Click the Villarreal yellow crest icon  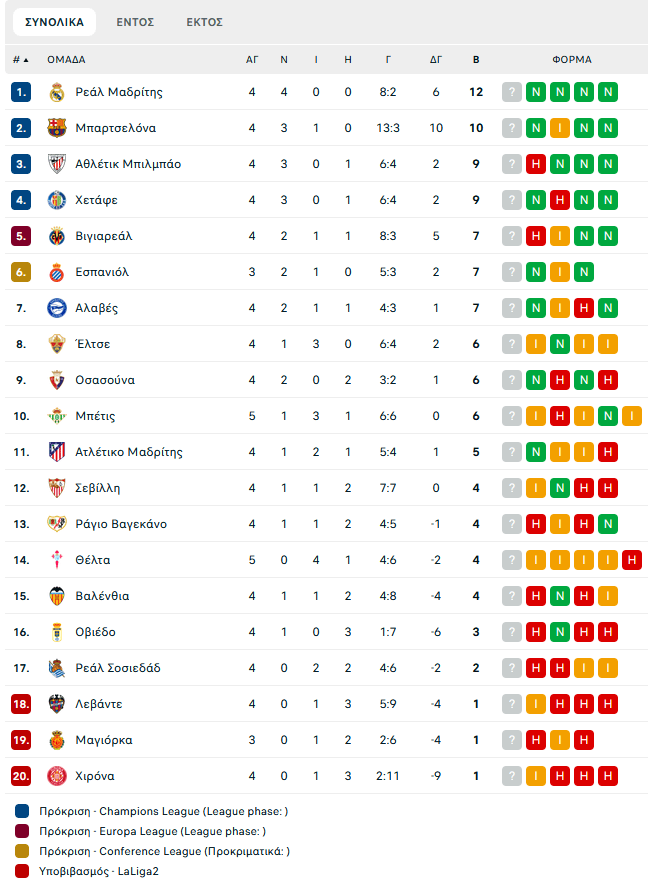coord(56,236)
